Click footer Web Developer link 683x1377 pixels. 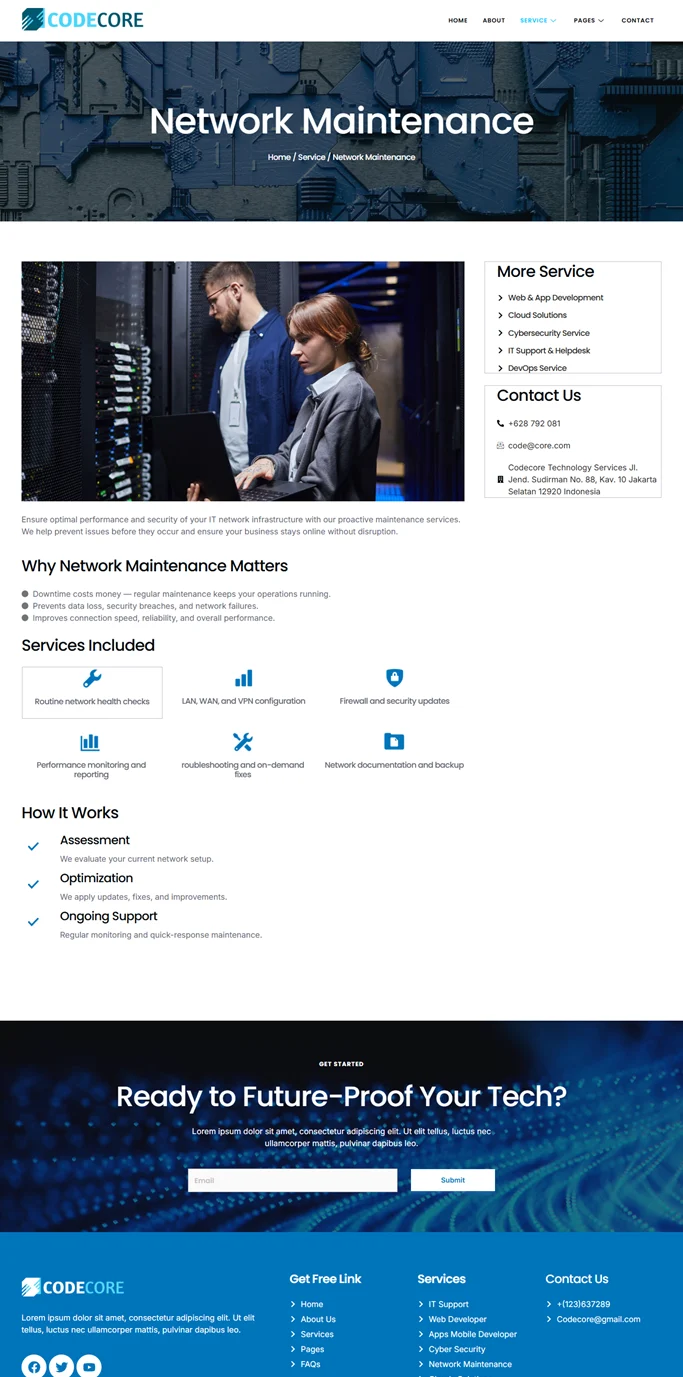click(x=458, y=1319)
